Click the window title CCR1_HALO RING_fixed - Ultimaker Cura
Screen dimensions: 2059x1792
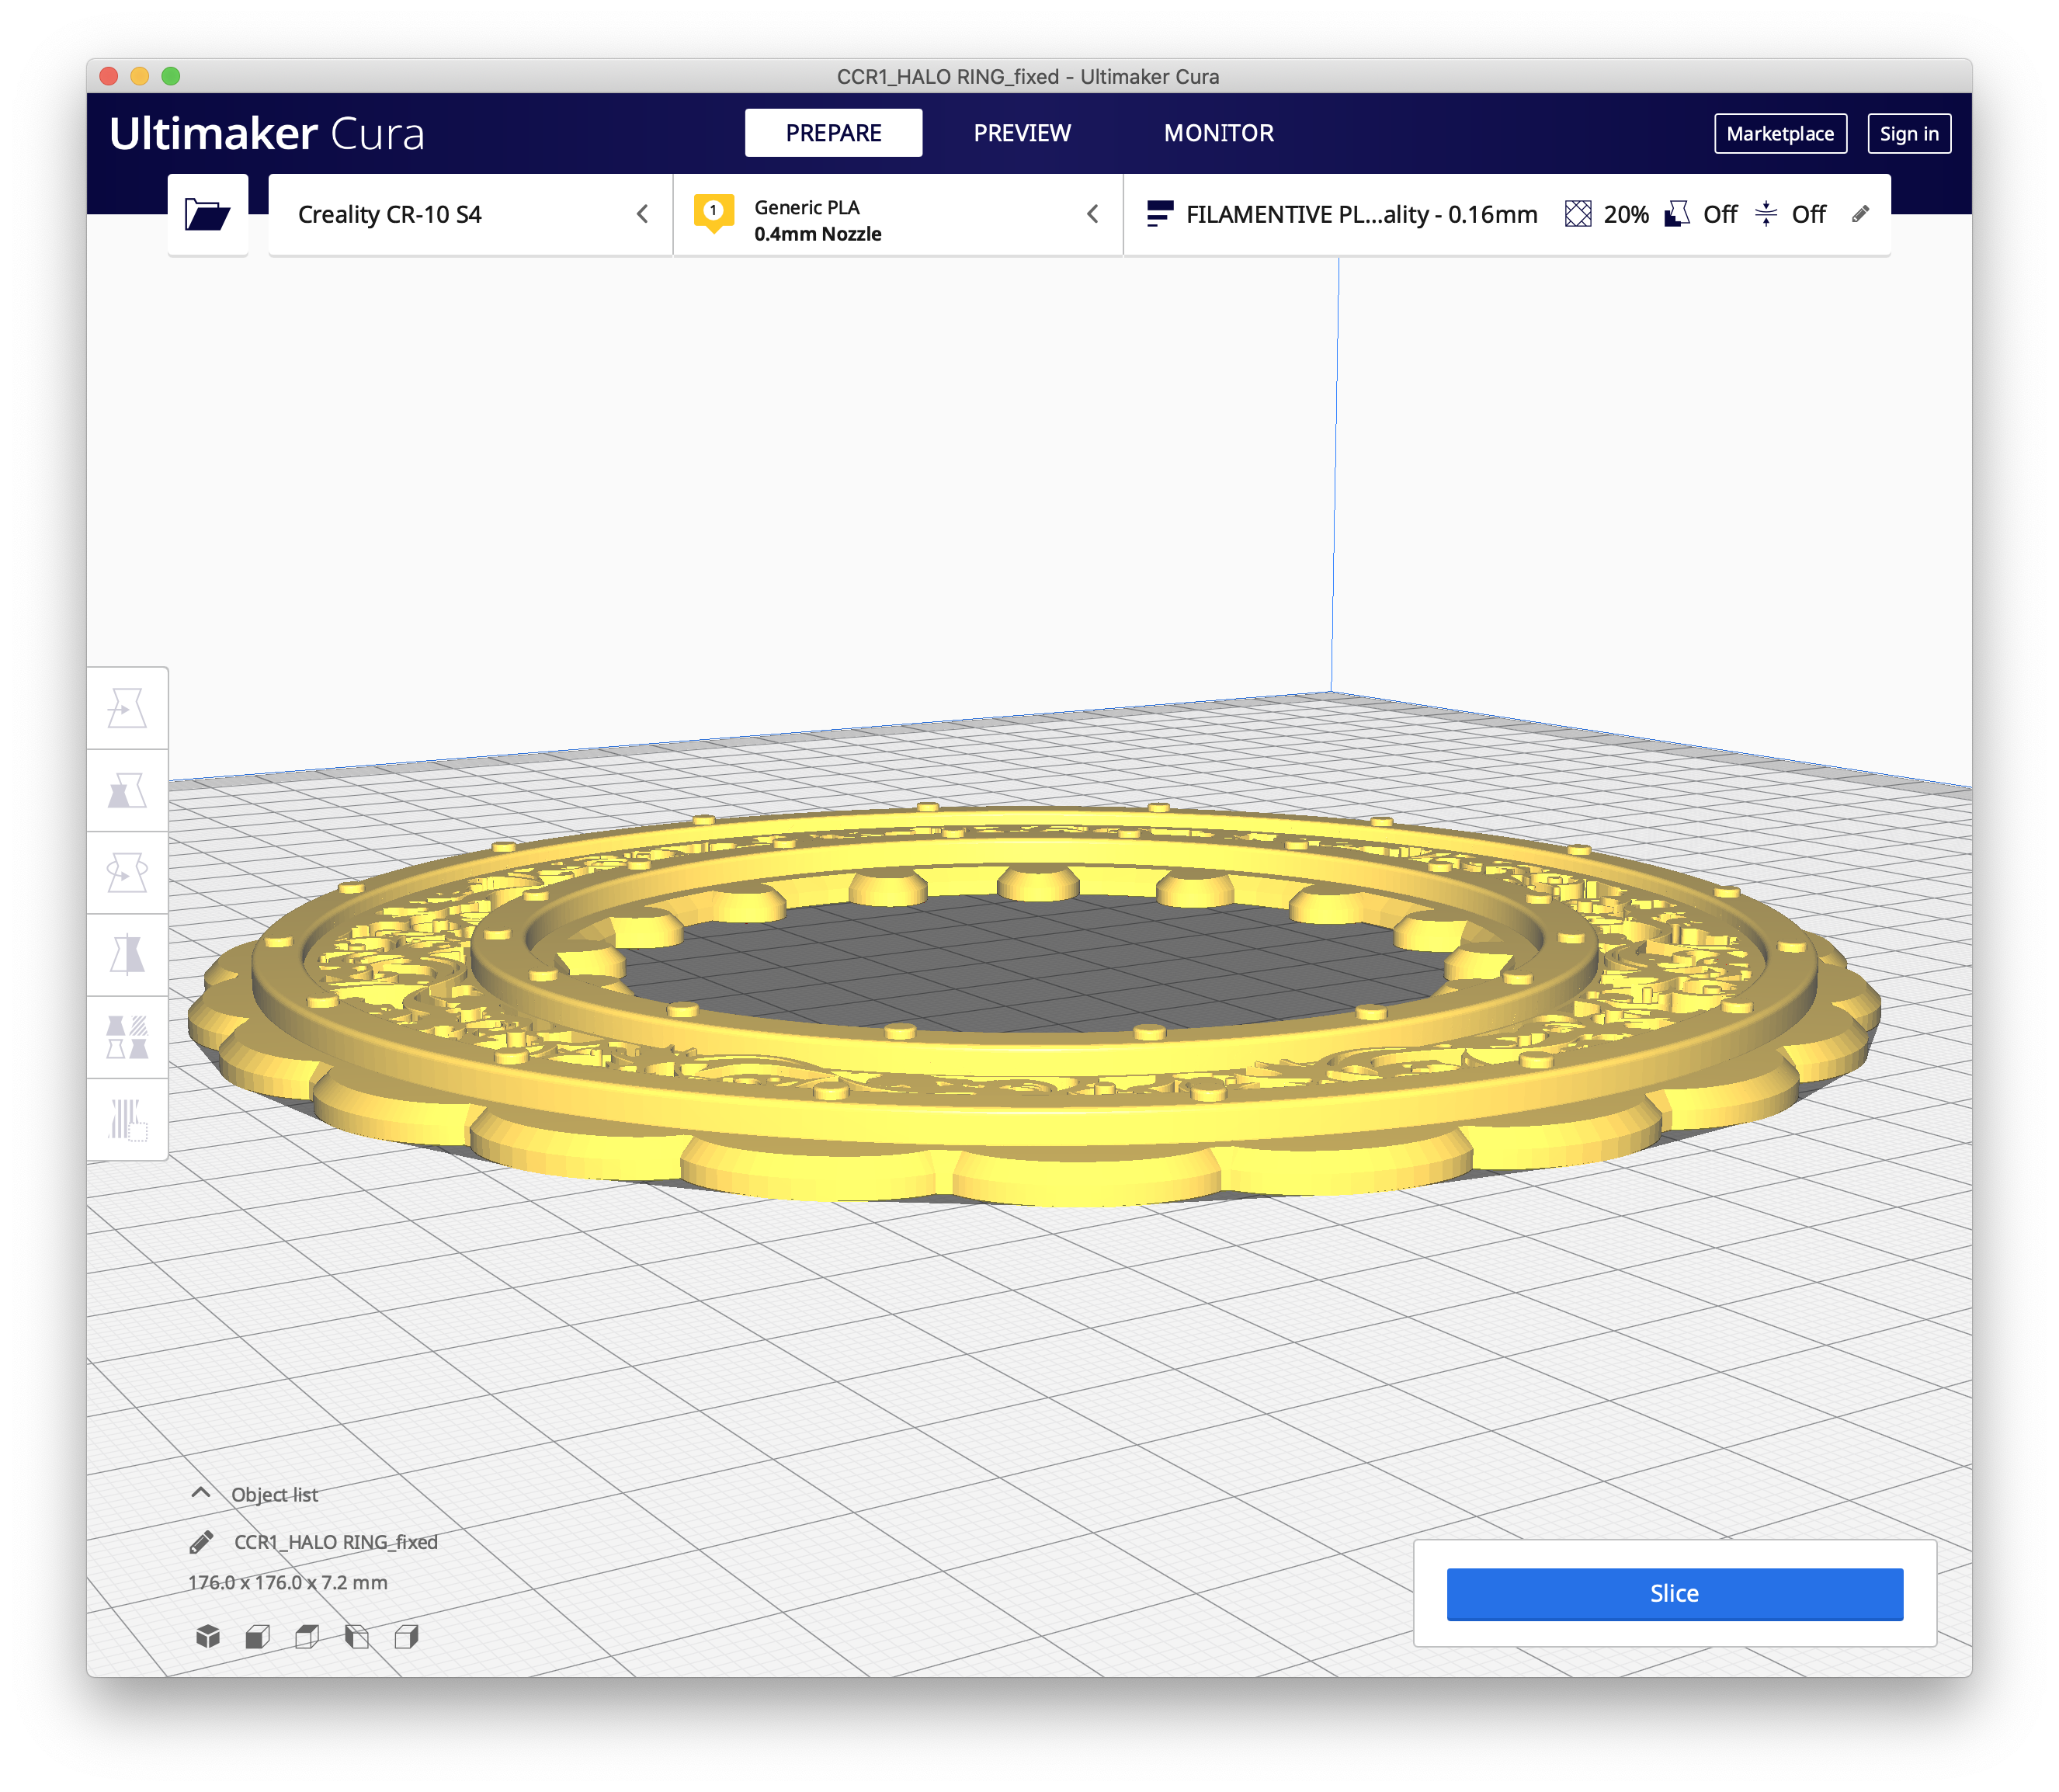click(x=1028, y=76)
